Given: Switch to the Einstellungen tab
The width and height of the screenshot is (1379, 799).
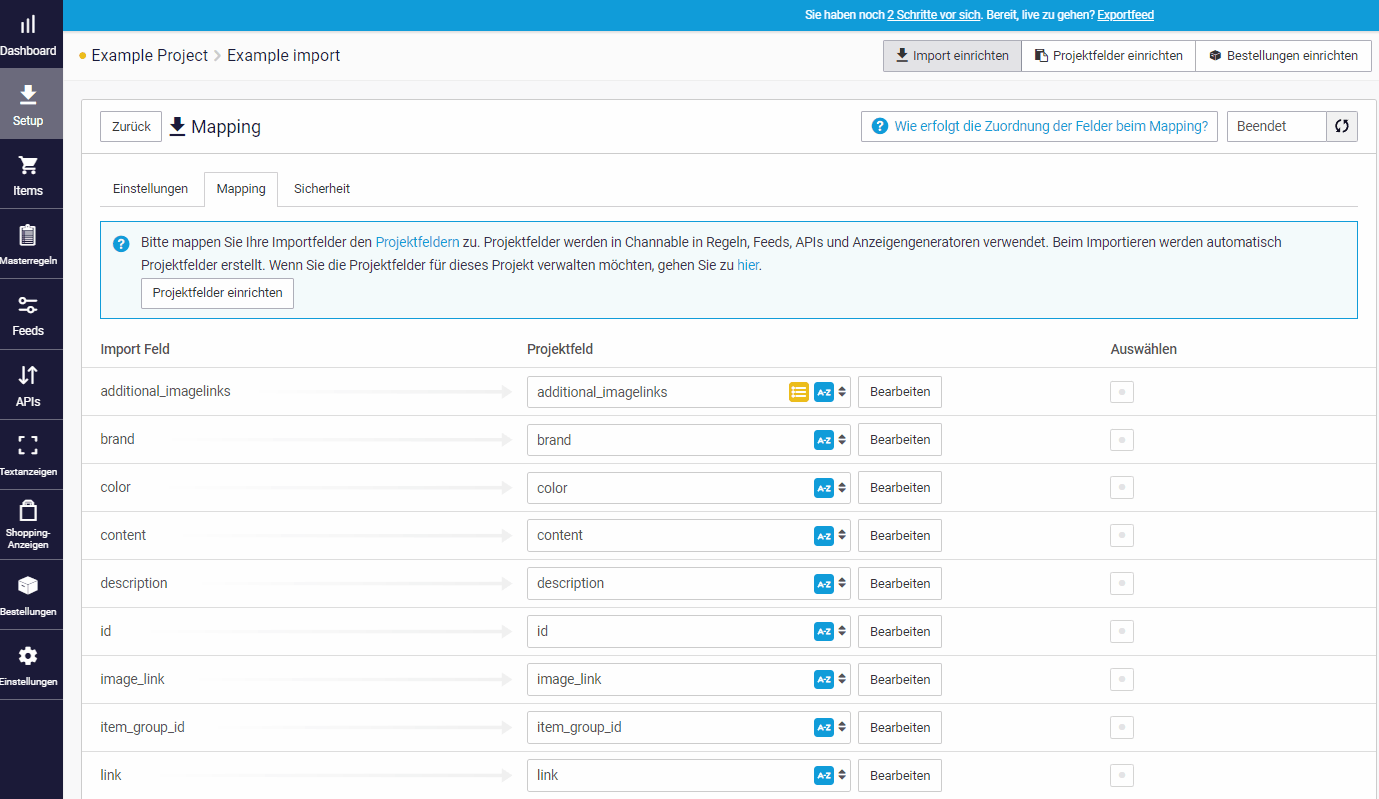Looking at the screenshot, I should pyautogui.click(x=151, y=188).
